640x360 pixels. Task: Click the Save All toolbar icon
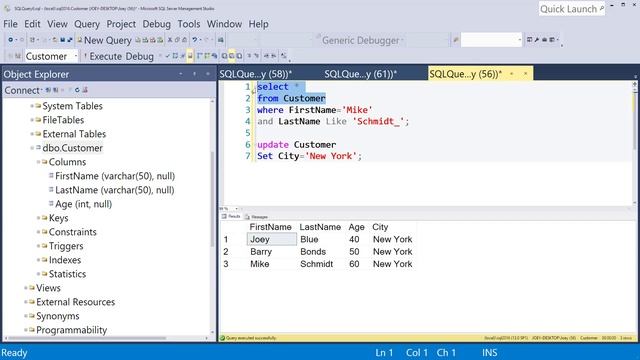point(70,40)
